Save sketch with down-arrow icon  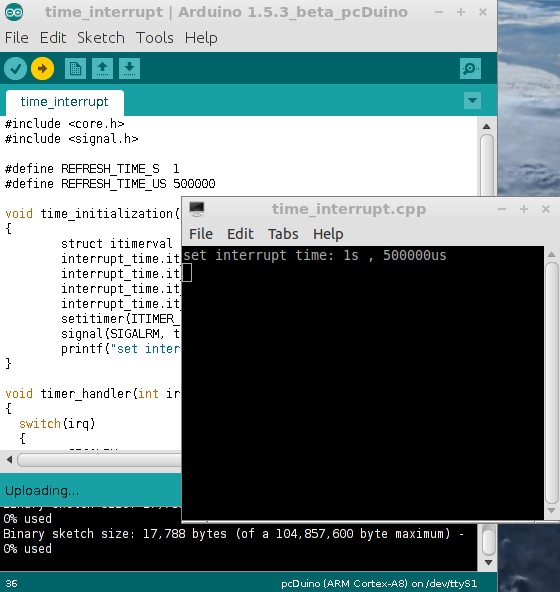(130, 68)
